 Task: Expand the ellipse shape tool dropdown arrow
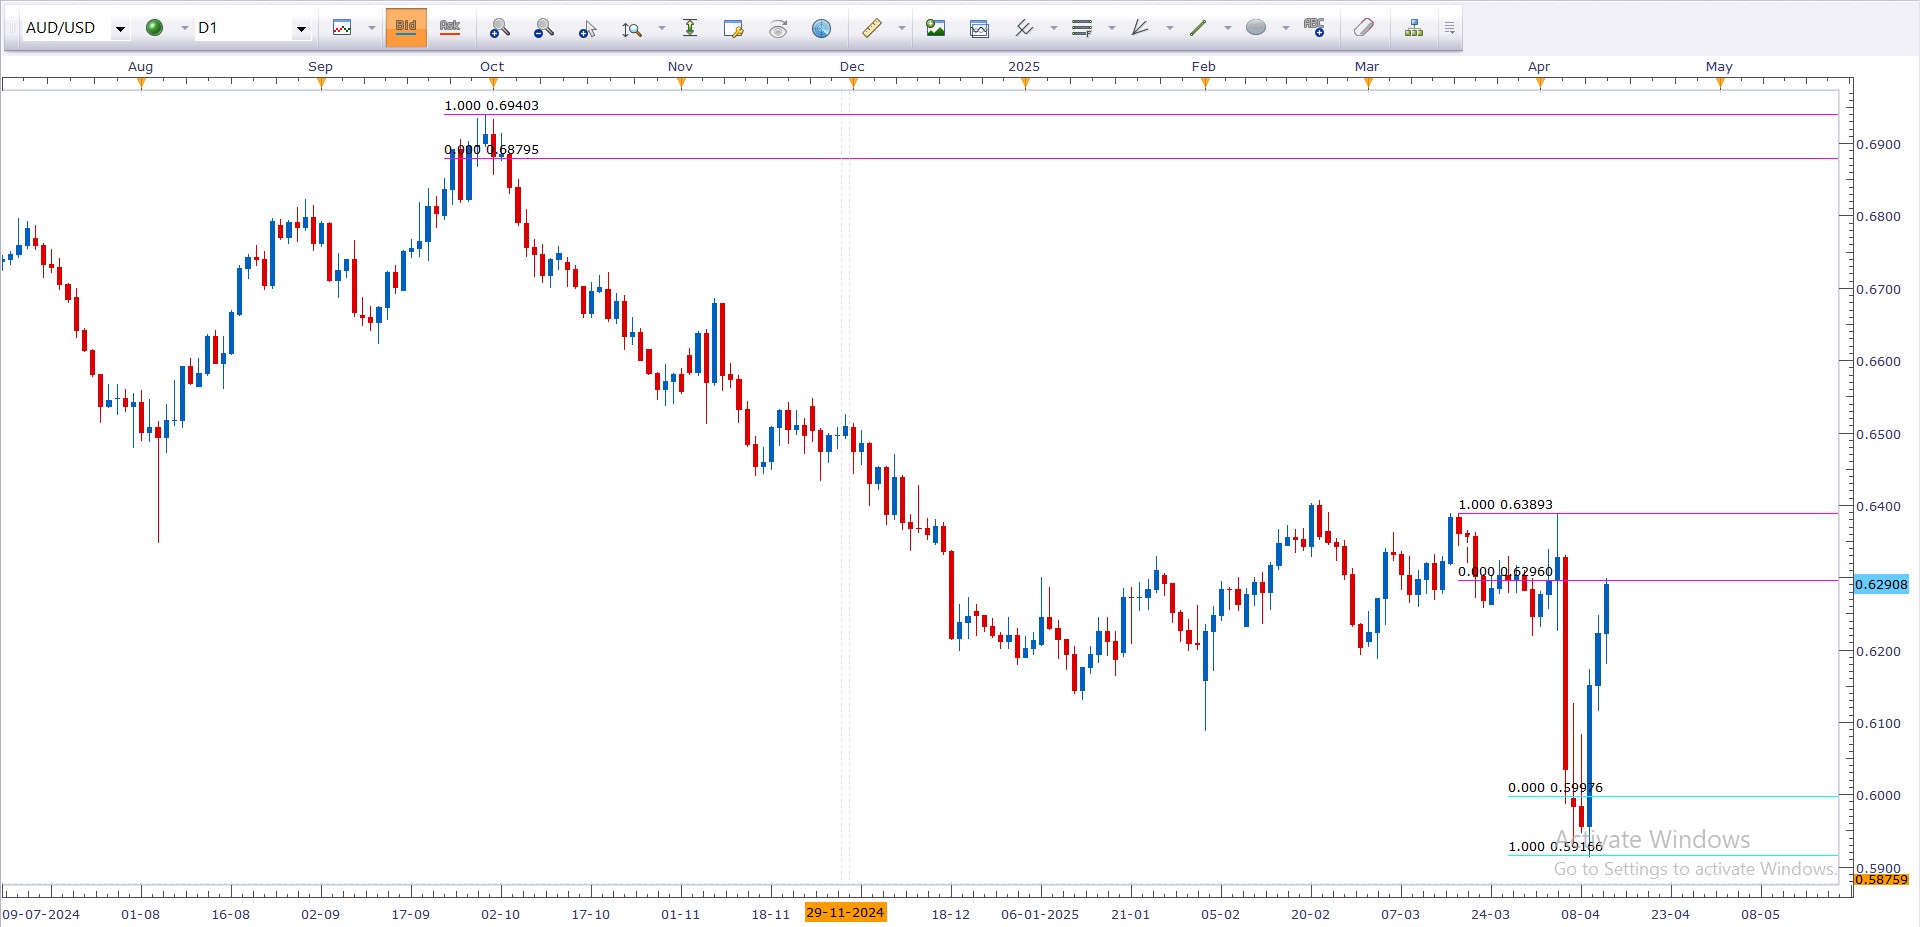click(1286, 28)
